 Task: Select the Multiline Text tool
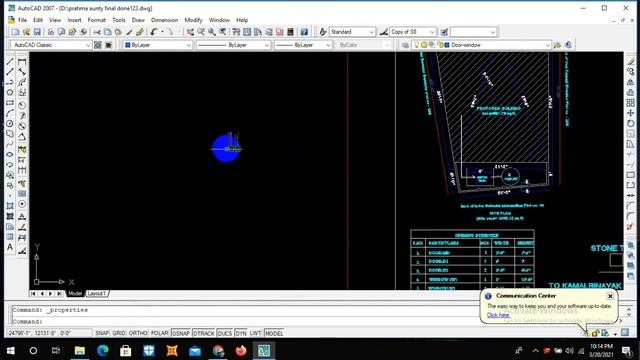(10, 247)
